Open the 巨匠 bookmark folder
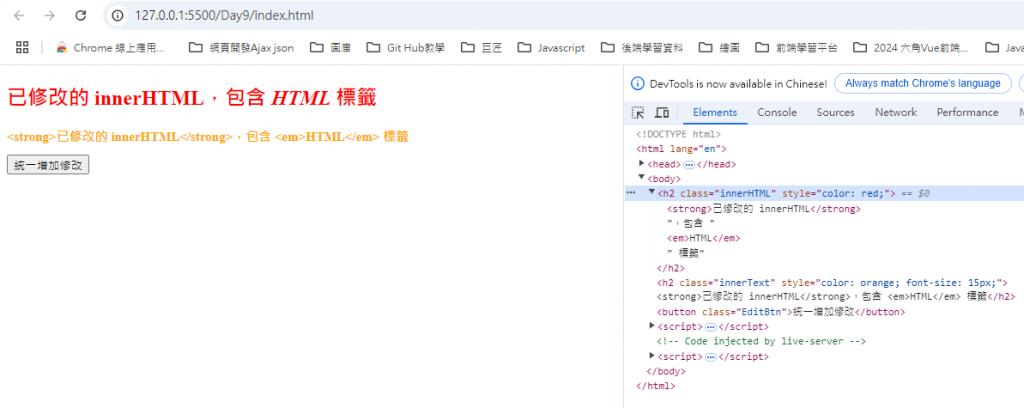Image resolution: width=1024 pixels, height=408 pixels. (x=481, y=48)
